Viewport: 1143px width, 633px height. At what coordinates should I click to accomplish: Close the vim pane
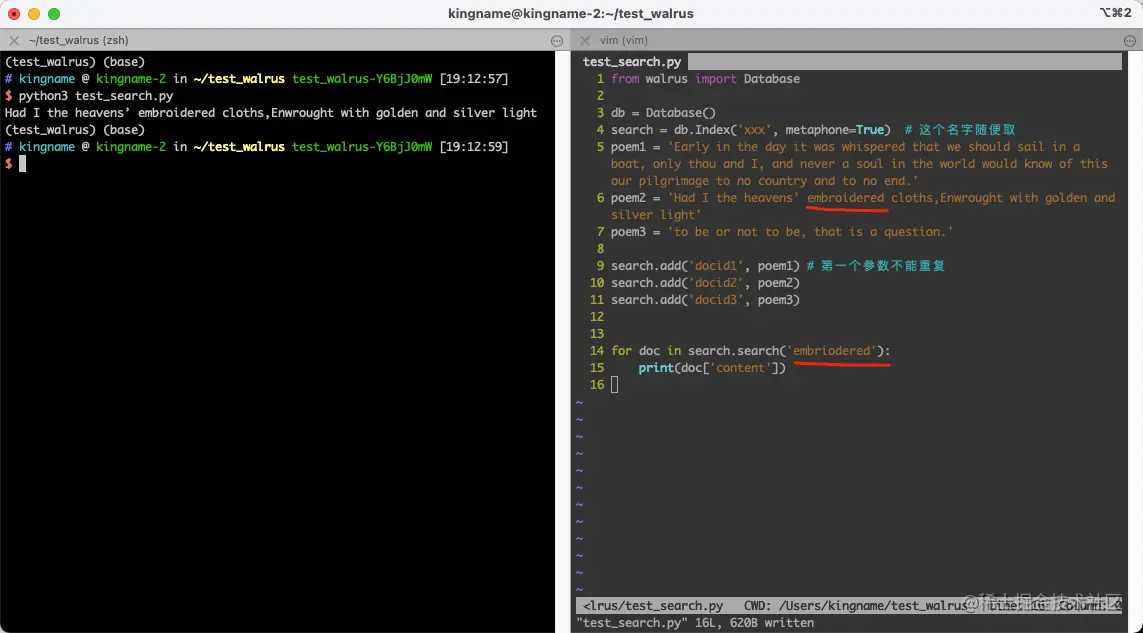(585, 41)
